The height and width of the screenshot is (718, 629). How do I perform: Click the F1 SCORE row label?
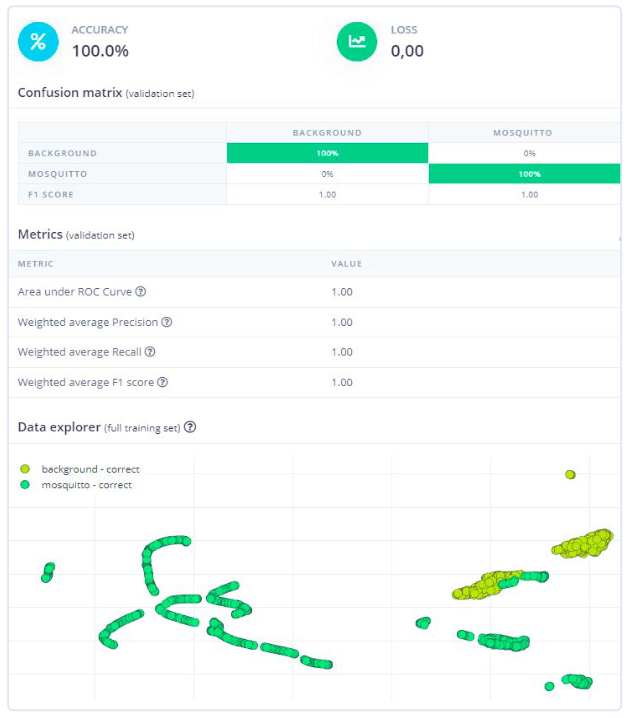tap(51, 195)
